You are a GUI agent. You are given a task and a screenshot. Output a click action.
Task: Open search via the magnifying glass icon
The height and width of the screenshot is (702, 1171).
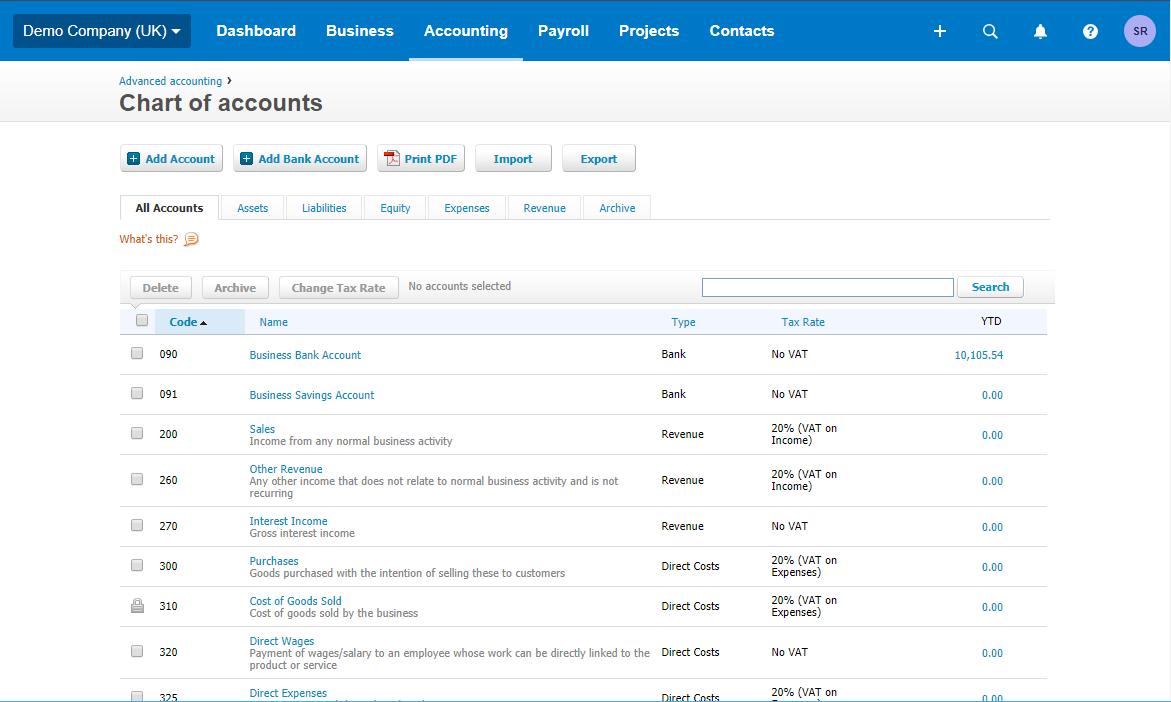tap(990, 31)
